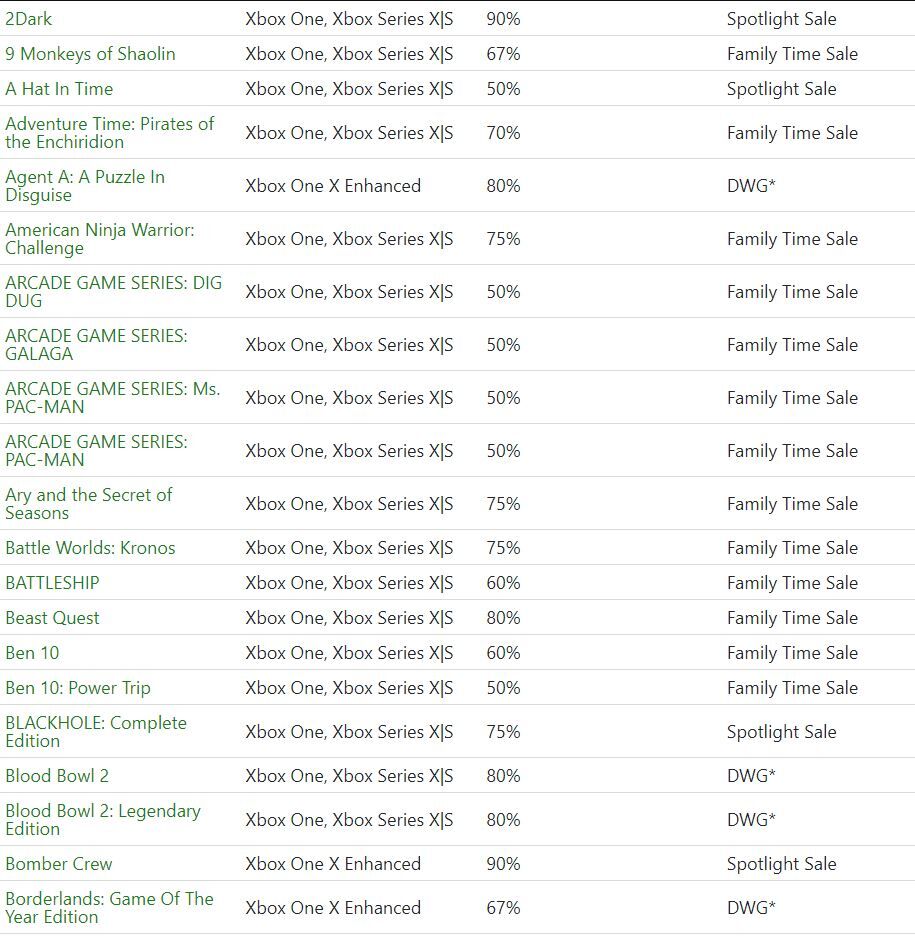Select Spotlight Sale in A Hat In Time row

click(x=781, y=89)
